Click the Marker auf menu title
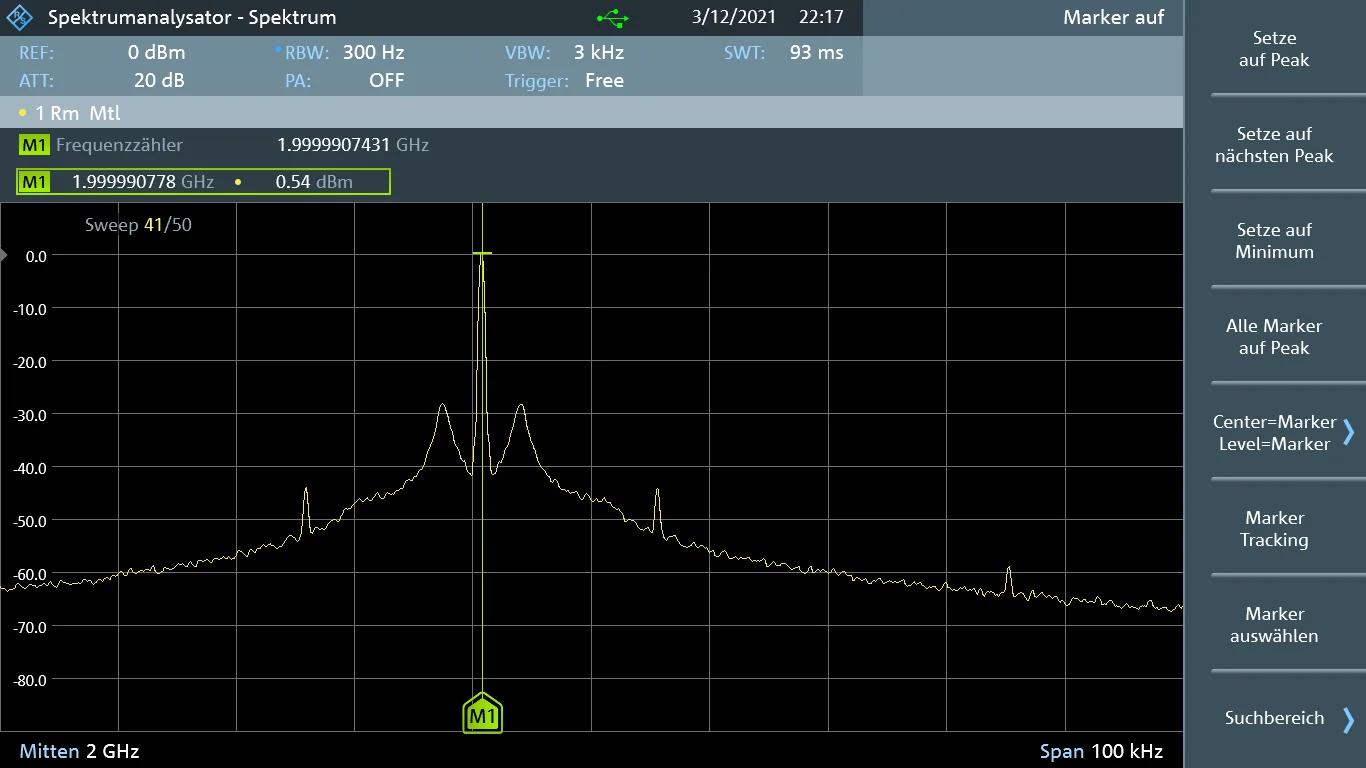This screenshot has height=768, width=1366. click(1113, 18)
